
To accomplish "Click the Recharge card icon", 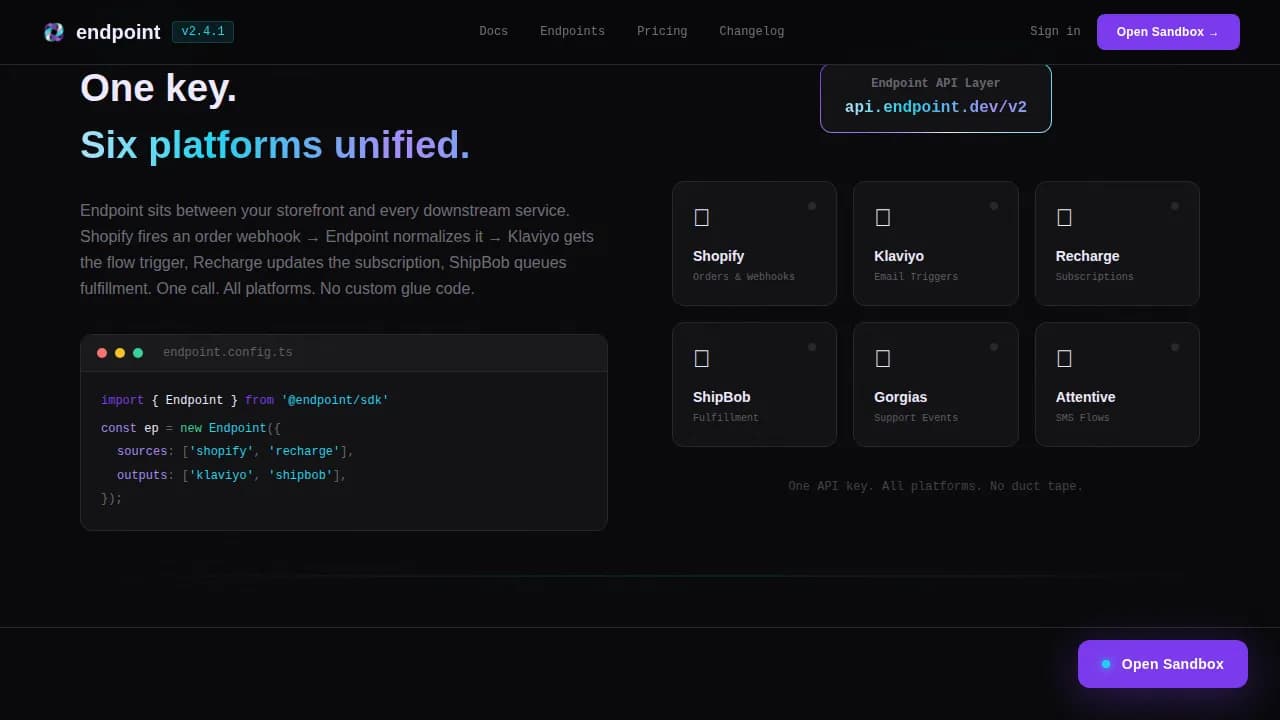I will (x=1065, y=217).
